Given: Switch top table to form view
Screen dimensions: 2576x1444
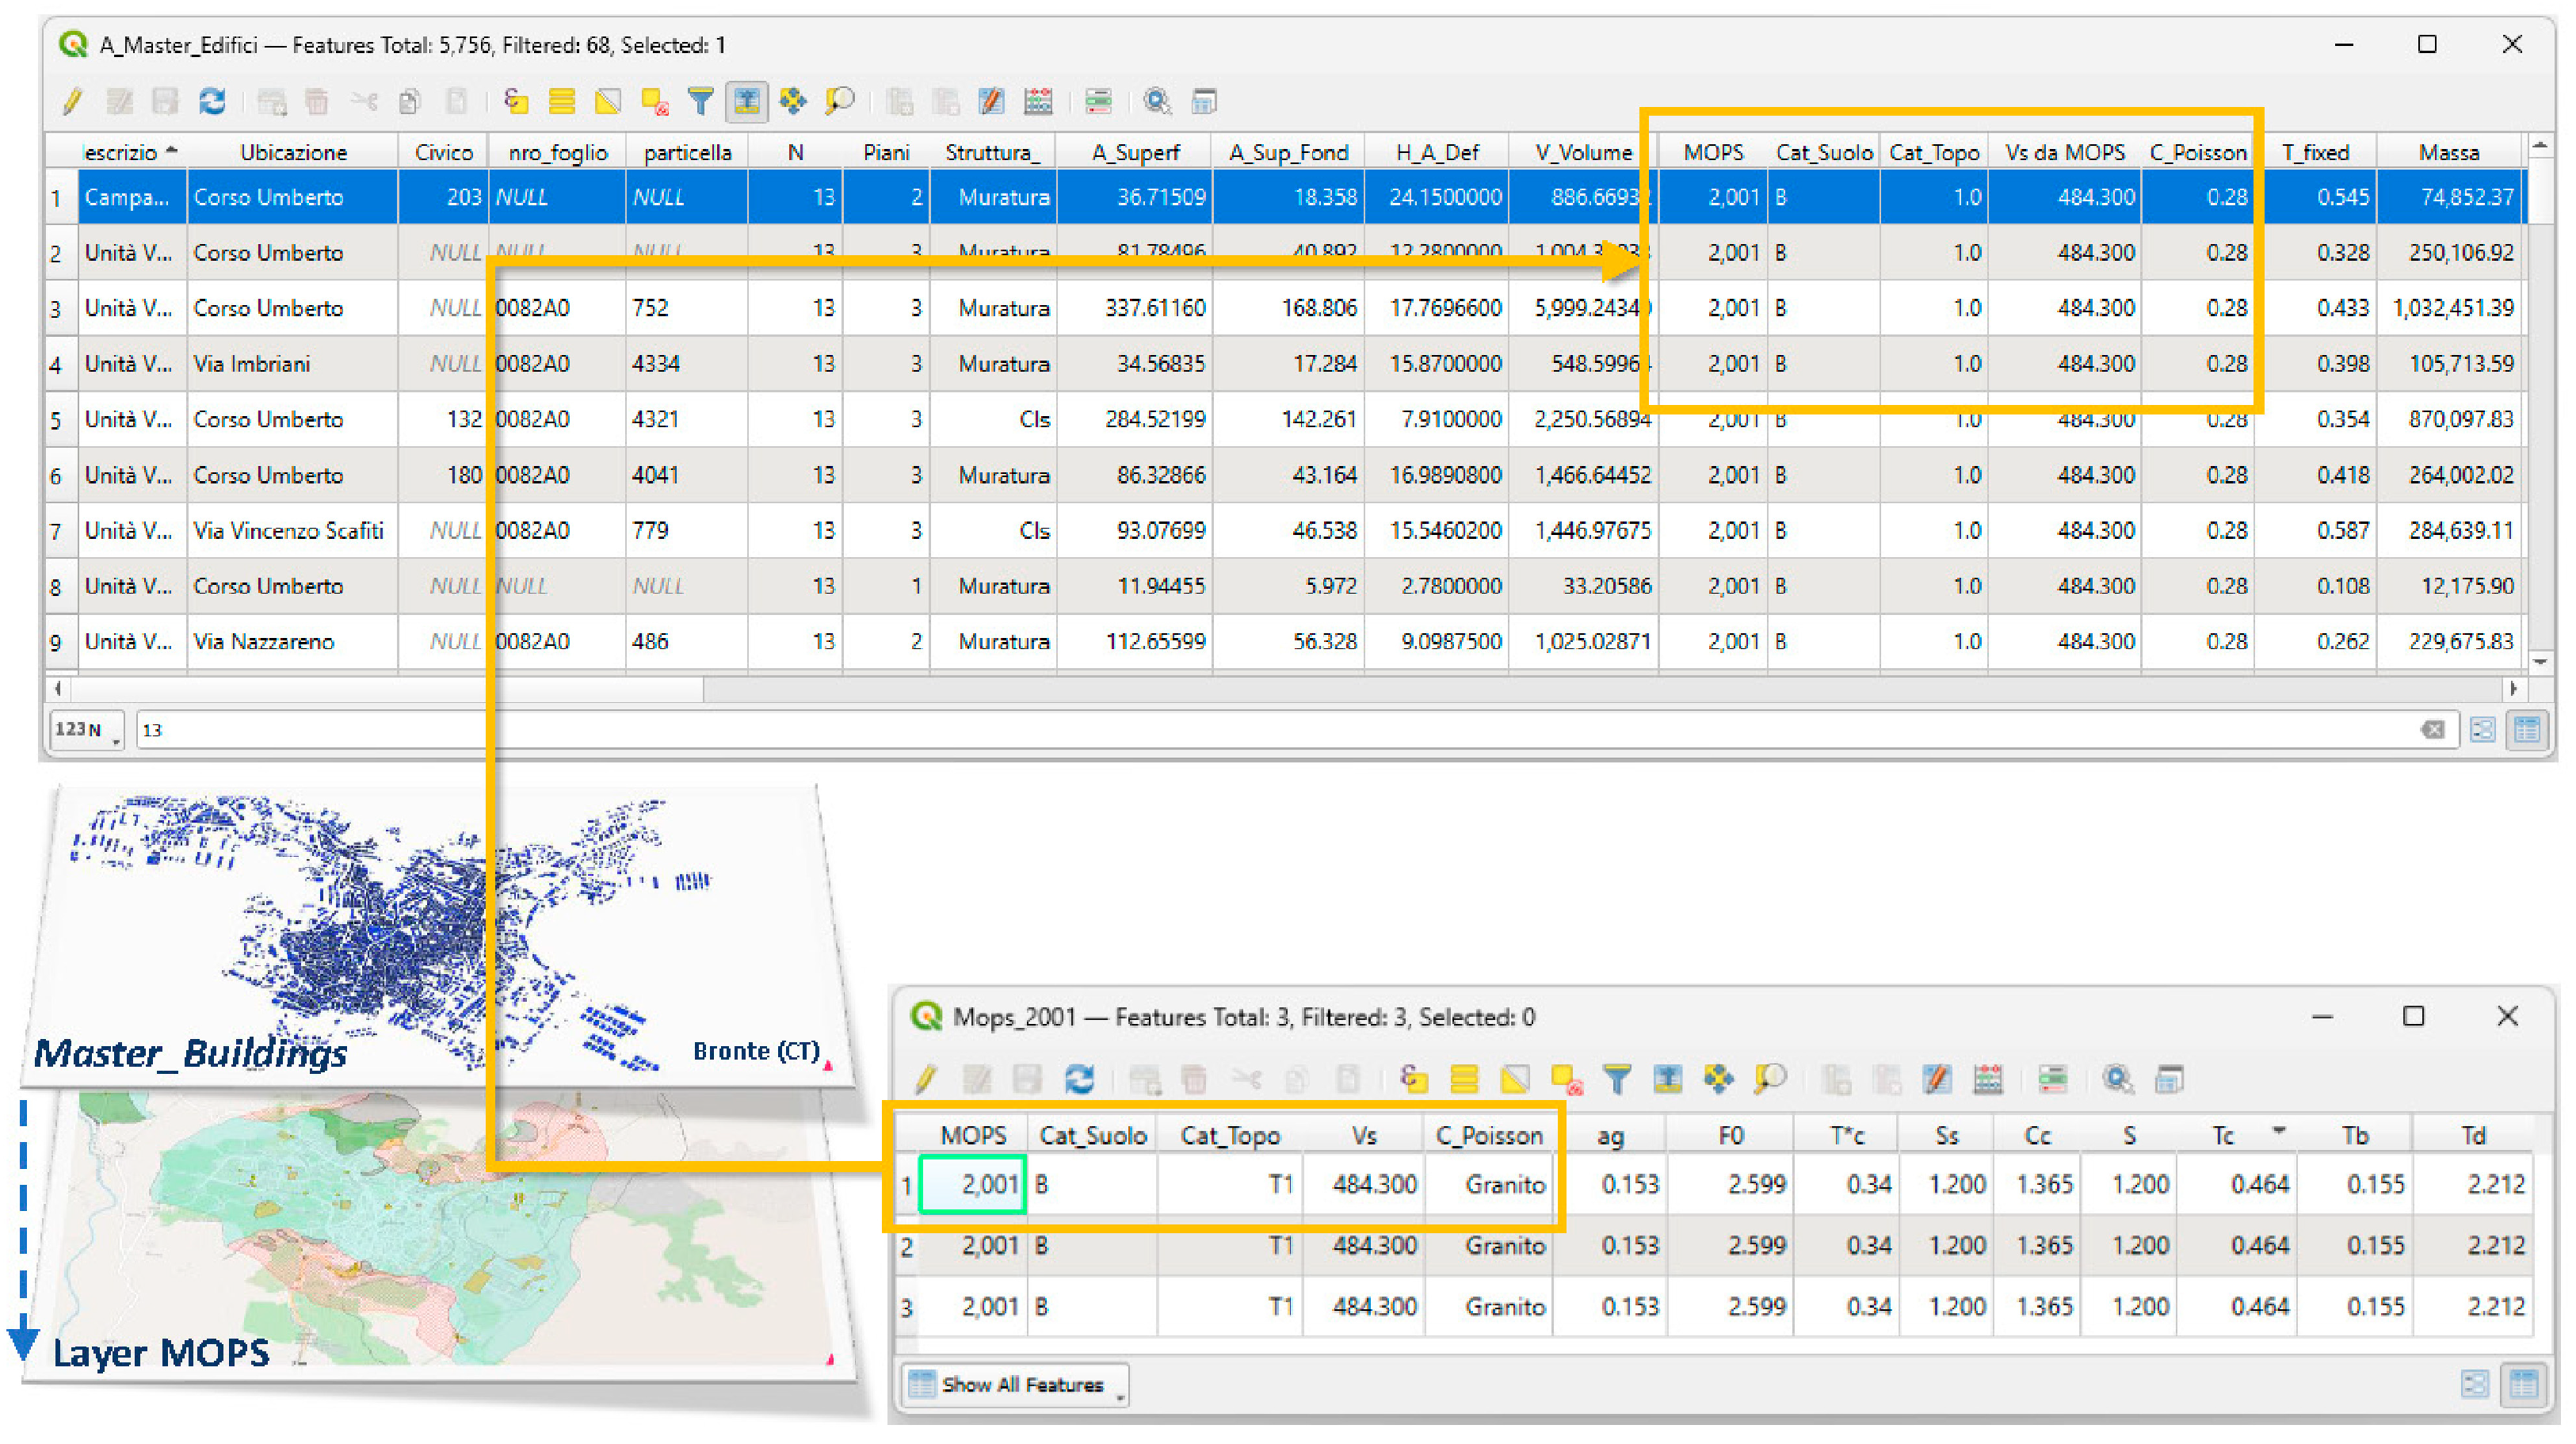Looking at the screenshot, I should (x=2482, y=730).
